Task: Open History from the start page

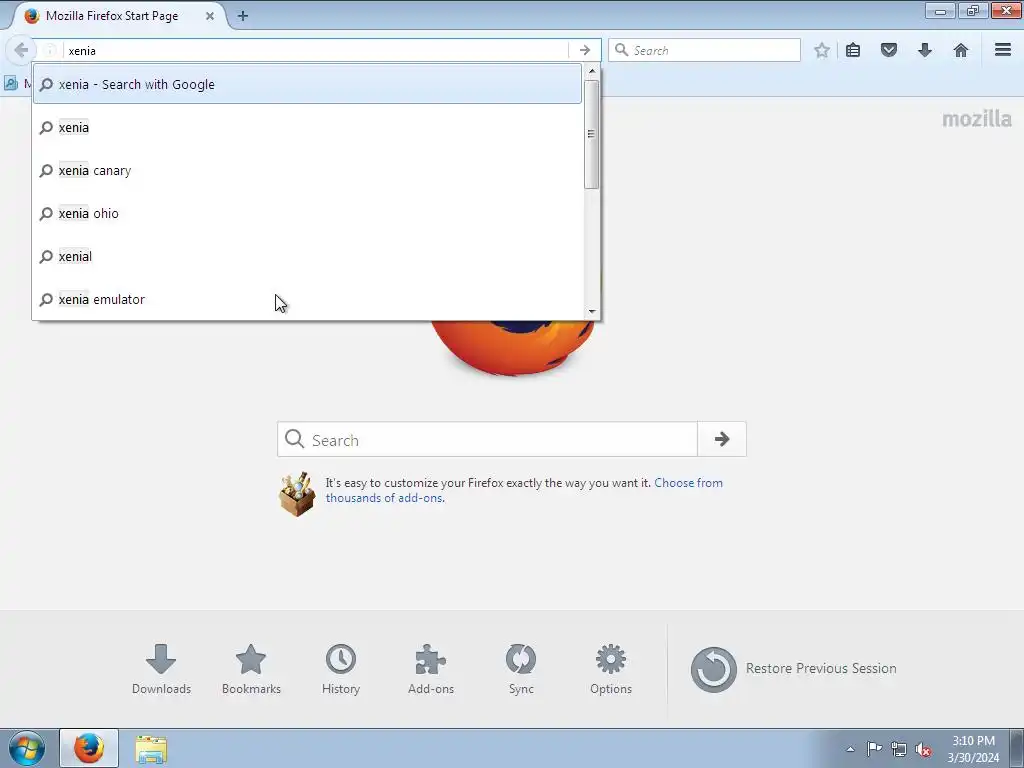Action: (x=341, y=669)
